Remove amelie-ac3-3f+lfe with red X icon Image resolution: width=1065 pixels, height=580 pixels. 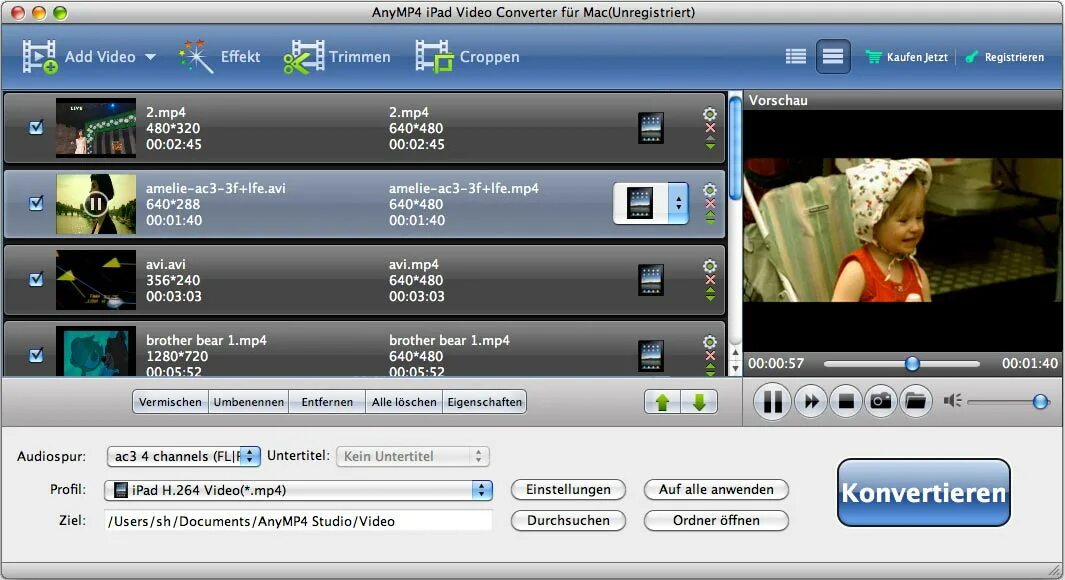point(710,204)
